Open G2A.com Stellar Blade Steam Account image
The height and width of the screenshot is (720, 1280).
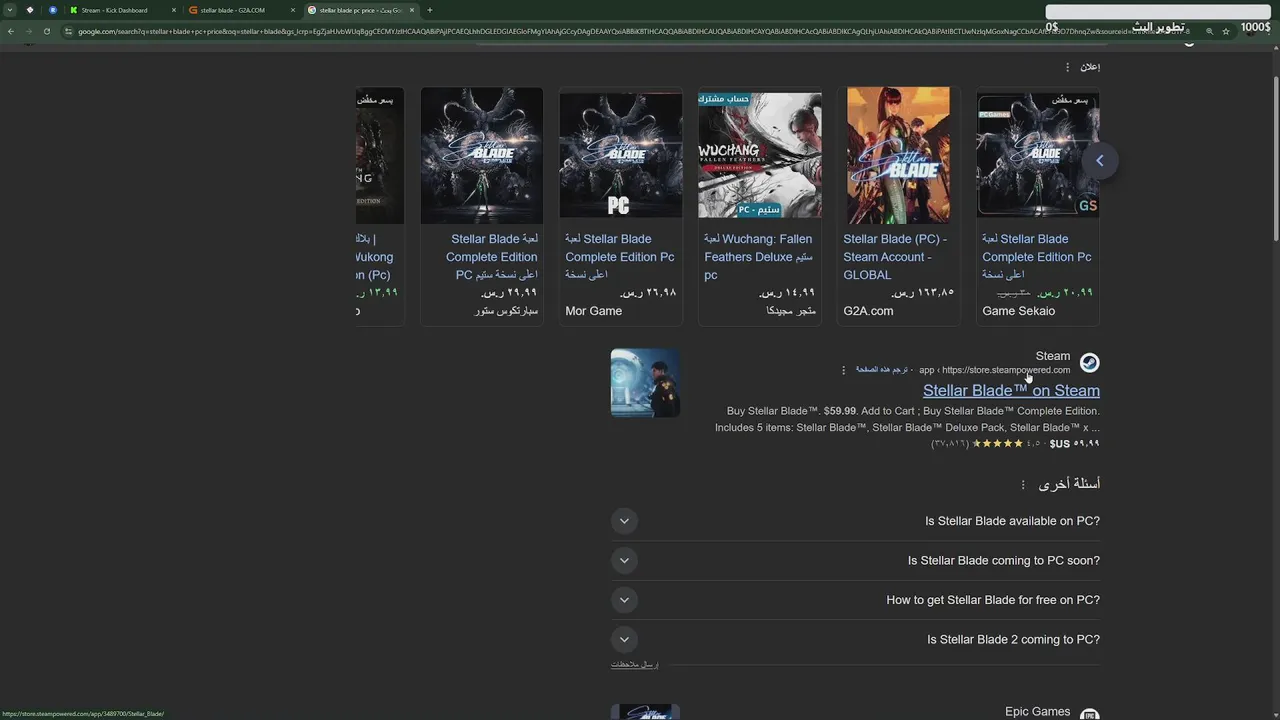pyautogui.click(x=899, y=155)
